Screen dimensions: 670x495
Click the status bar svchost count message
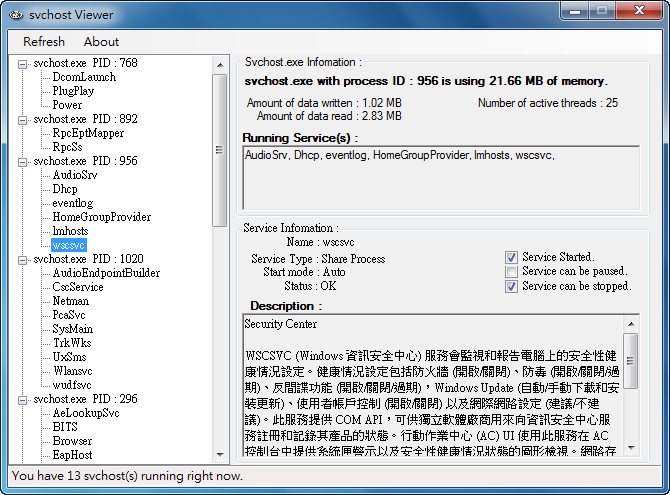click(x=127, y=476)
